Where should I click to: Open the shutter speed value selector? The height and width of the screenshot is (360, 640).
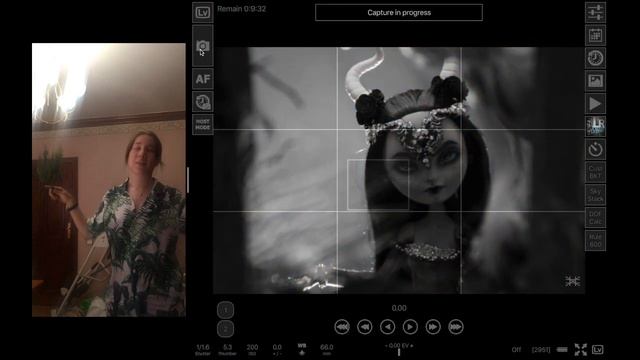point(203,350)
